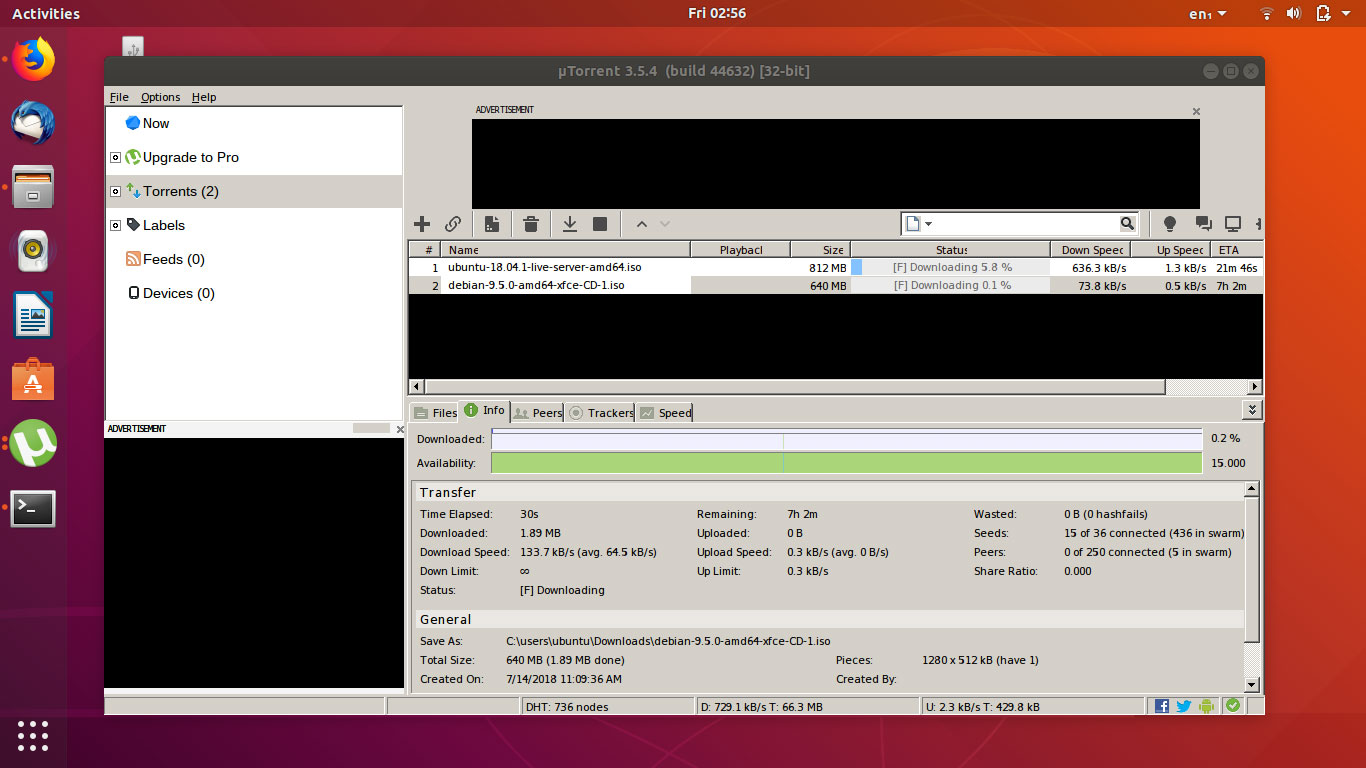1366x768 pixels.
Task: Close the sidebar advertisement
Action: point(400,429)
